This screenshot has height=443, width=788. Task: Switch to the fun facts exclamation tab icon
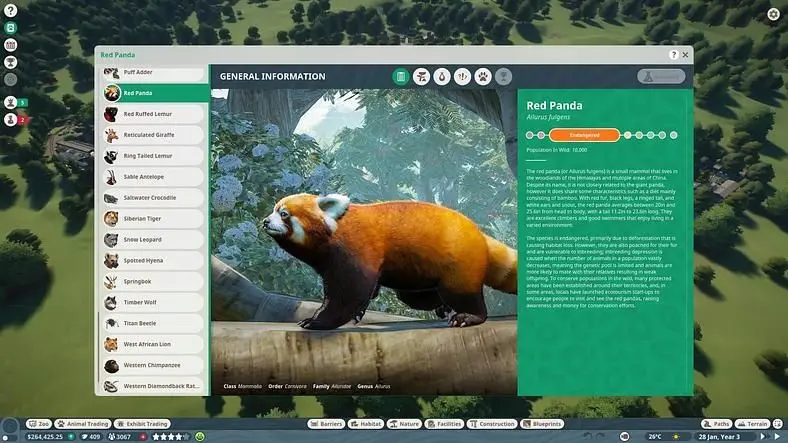tap(462, 76)
